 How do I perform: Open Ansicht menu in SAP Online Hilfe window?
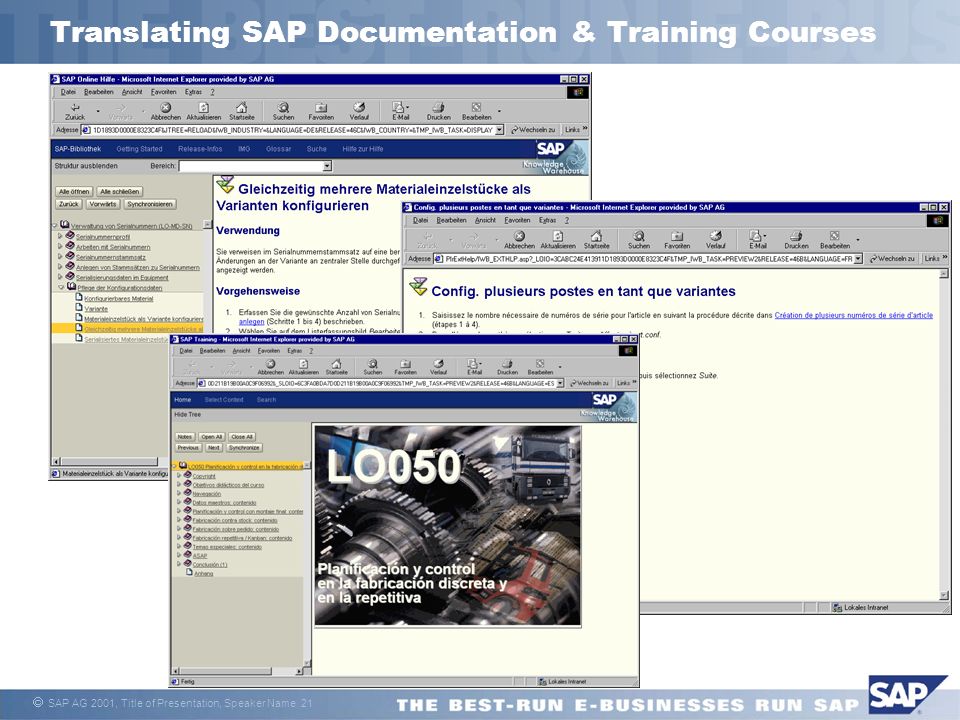pyautogui.click(x=132, y=92)
